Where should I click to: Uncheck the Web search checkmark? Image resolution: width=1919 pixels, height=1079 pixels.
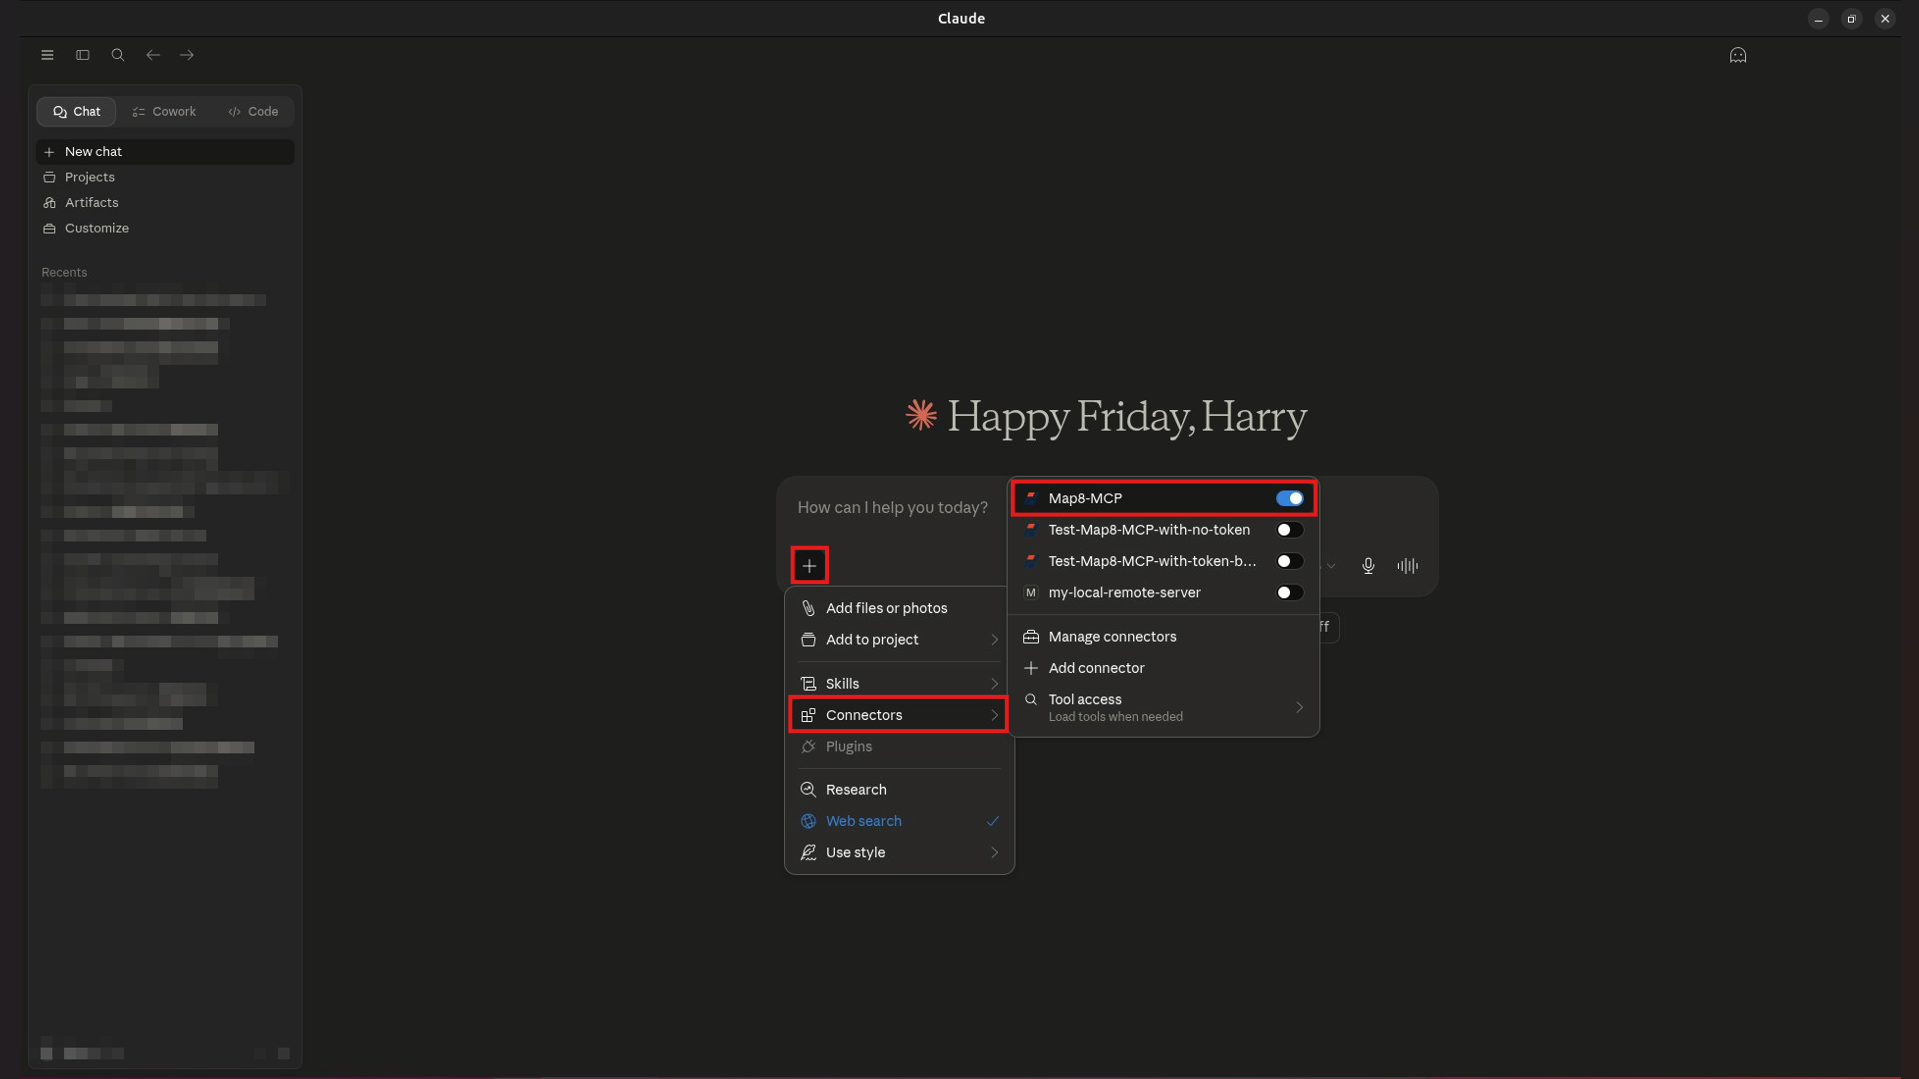click(993, 821)
